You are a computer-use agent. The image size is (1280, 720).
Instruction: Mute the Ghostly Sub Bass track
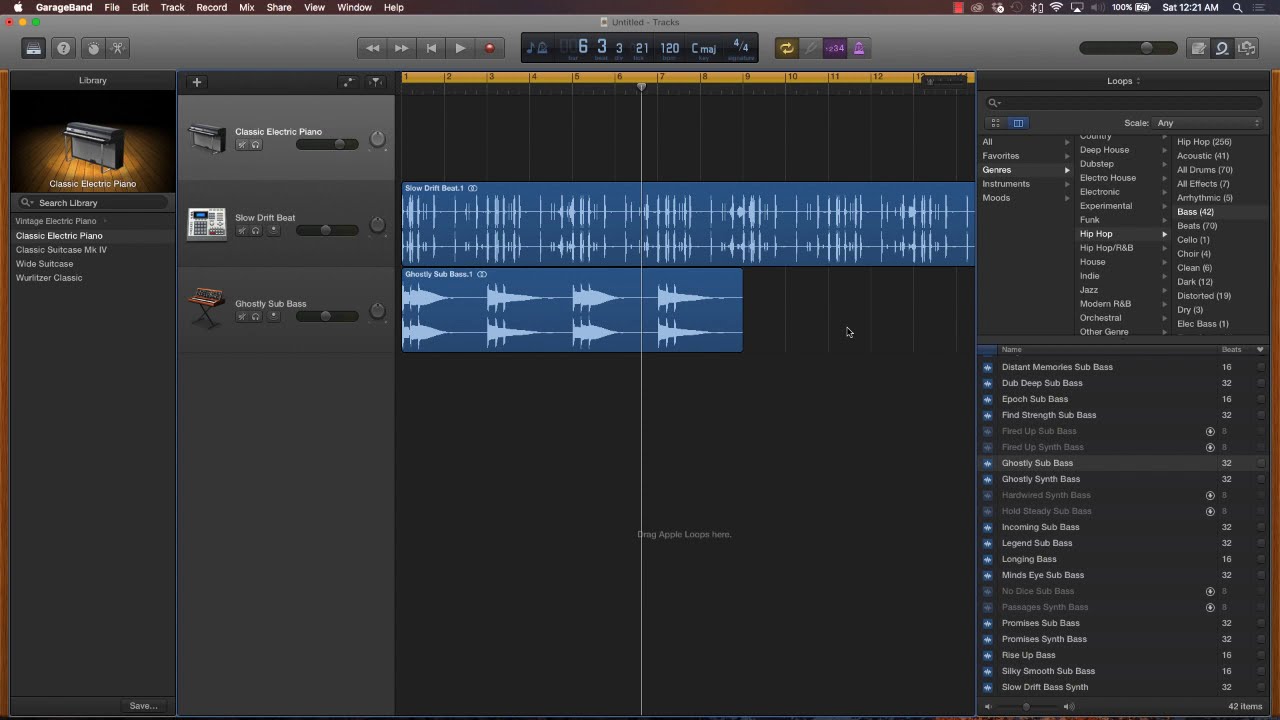[x=241, y=317]
